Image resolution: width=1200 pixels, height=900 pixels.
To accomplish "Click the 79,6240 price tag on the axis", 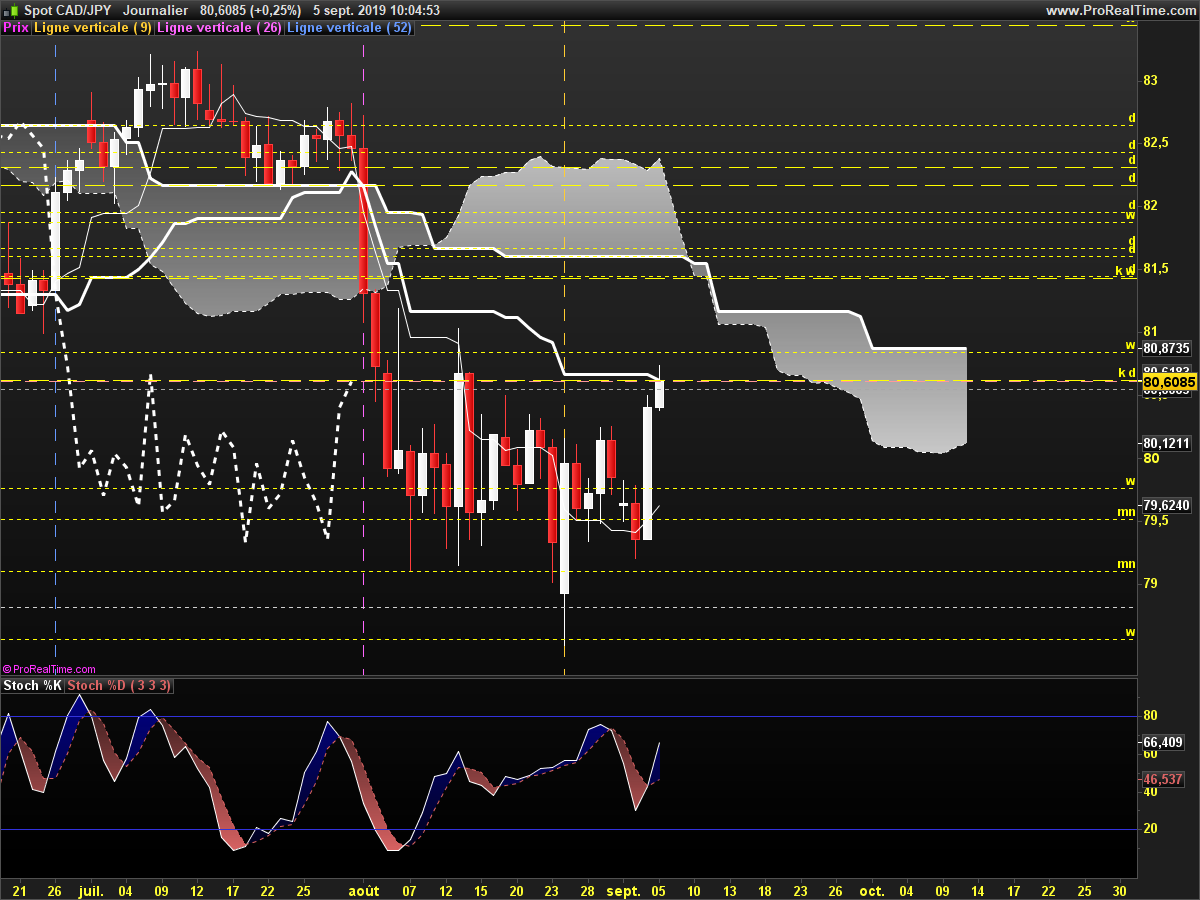I will point(1166,506).
